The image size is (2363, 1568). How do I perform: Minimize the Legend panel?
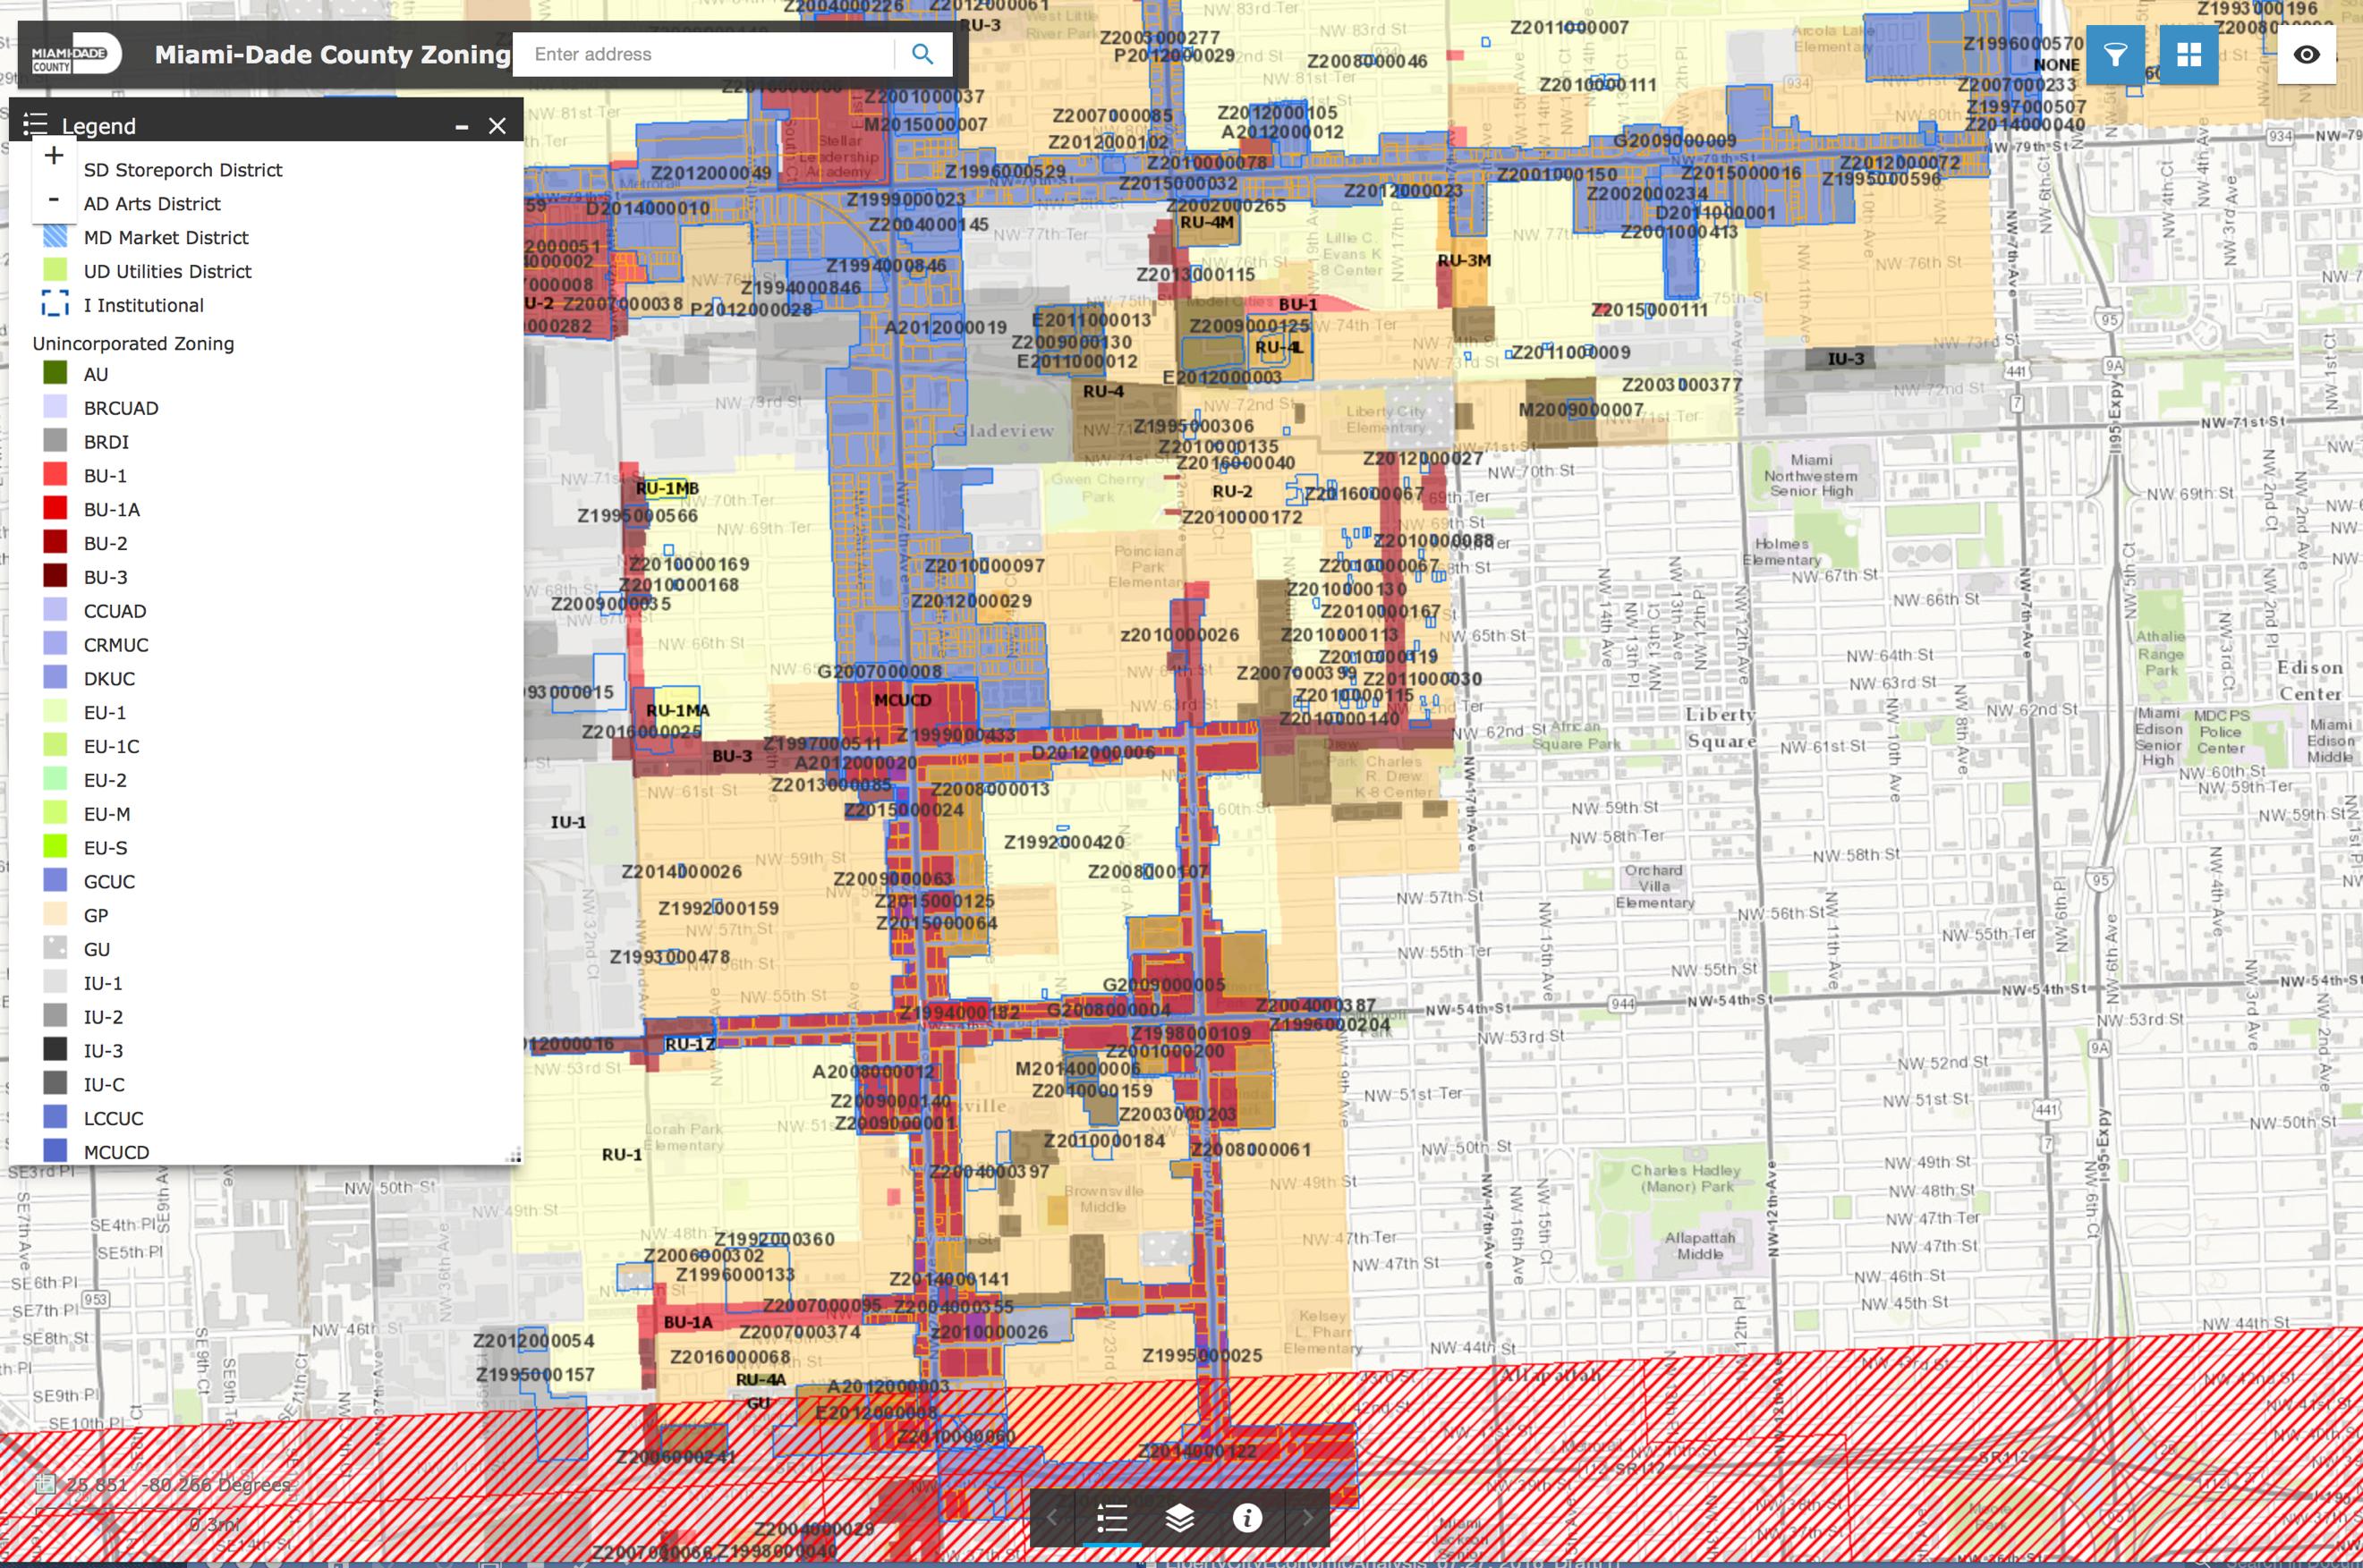coord(461,126)
